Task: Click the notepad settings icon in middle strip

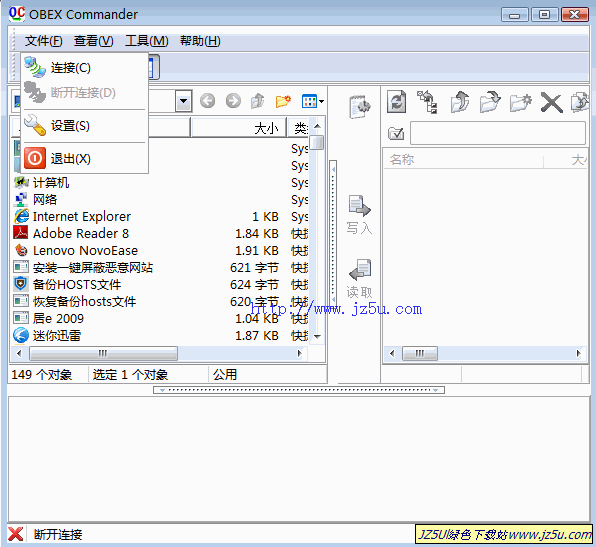Action: point(359,106)
